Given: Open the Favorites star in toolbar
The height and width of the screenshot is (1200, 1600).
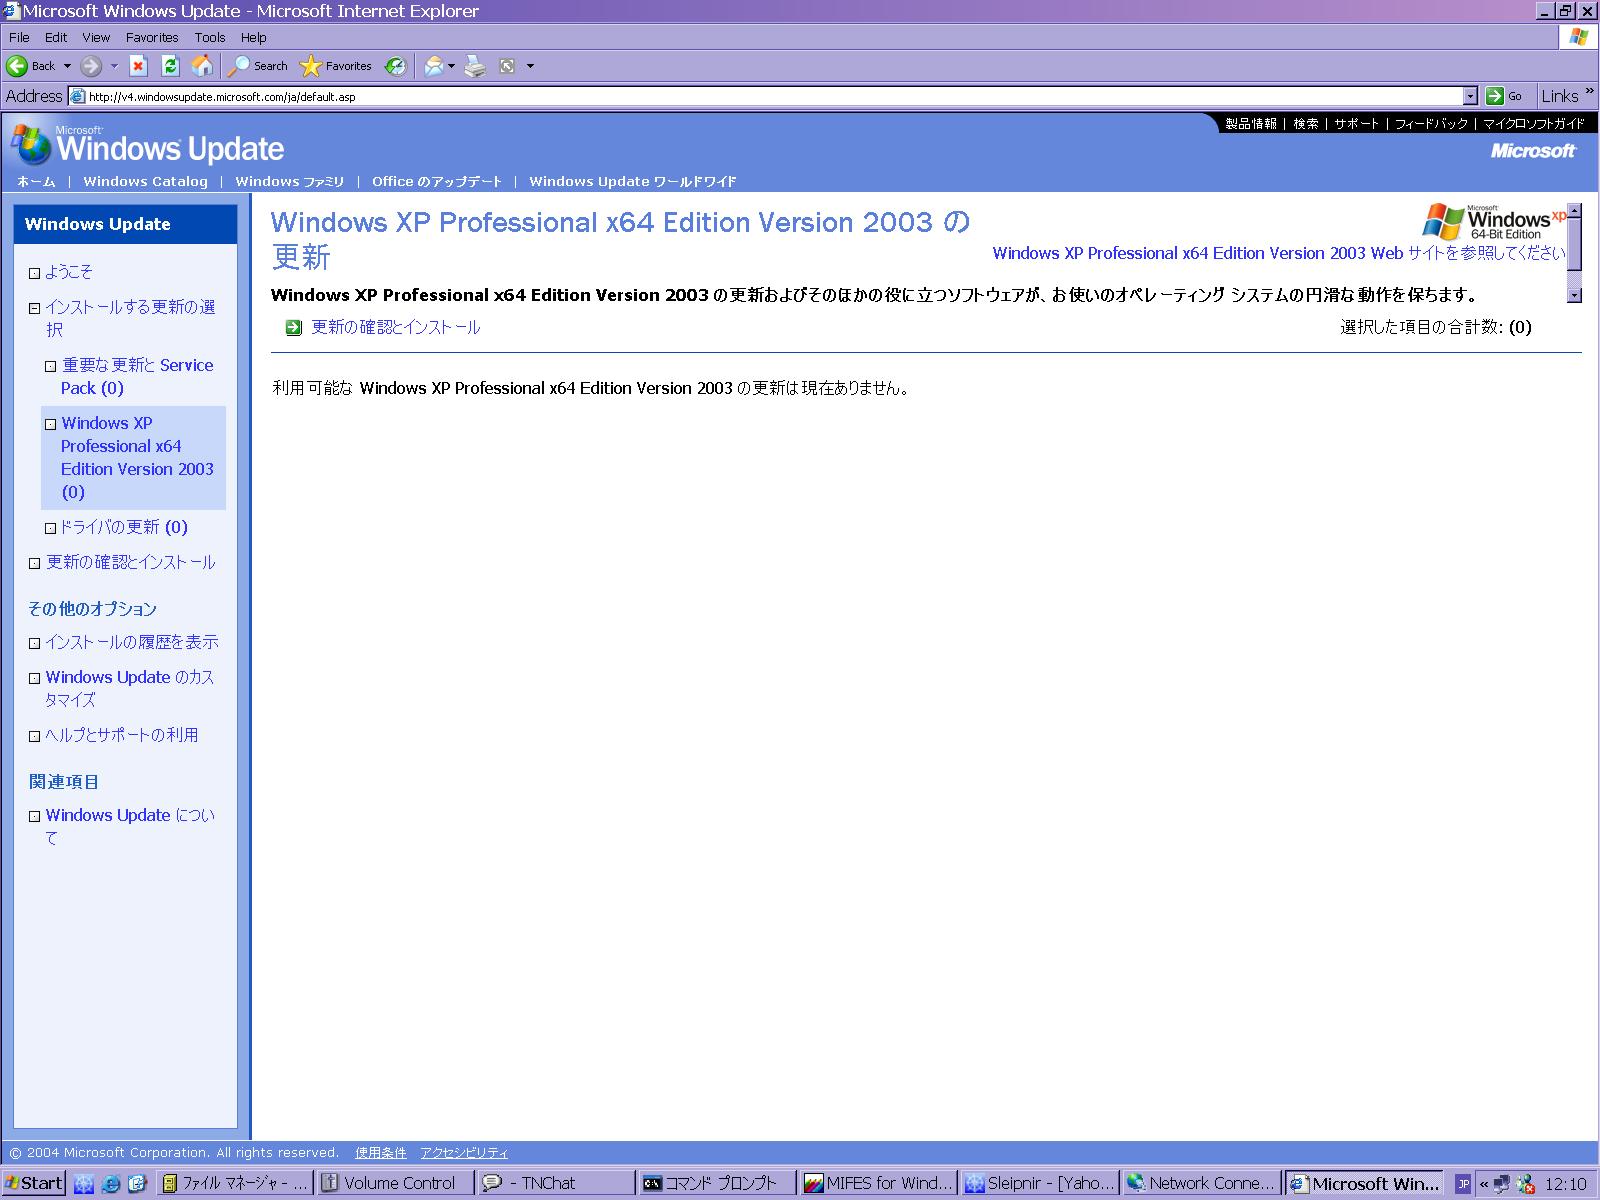Looking at the screenshot, I should [336, 66].
